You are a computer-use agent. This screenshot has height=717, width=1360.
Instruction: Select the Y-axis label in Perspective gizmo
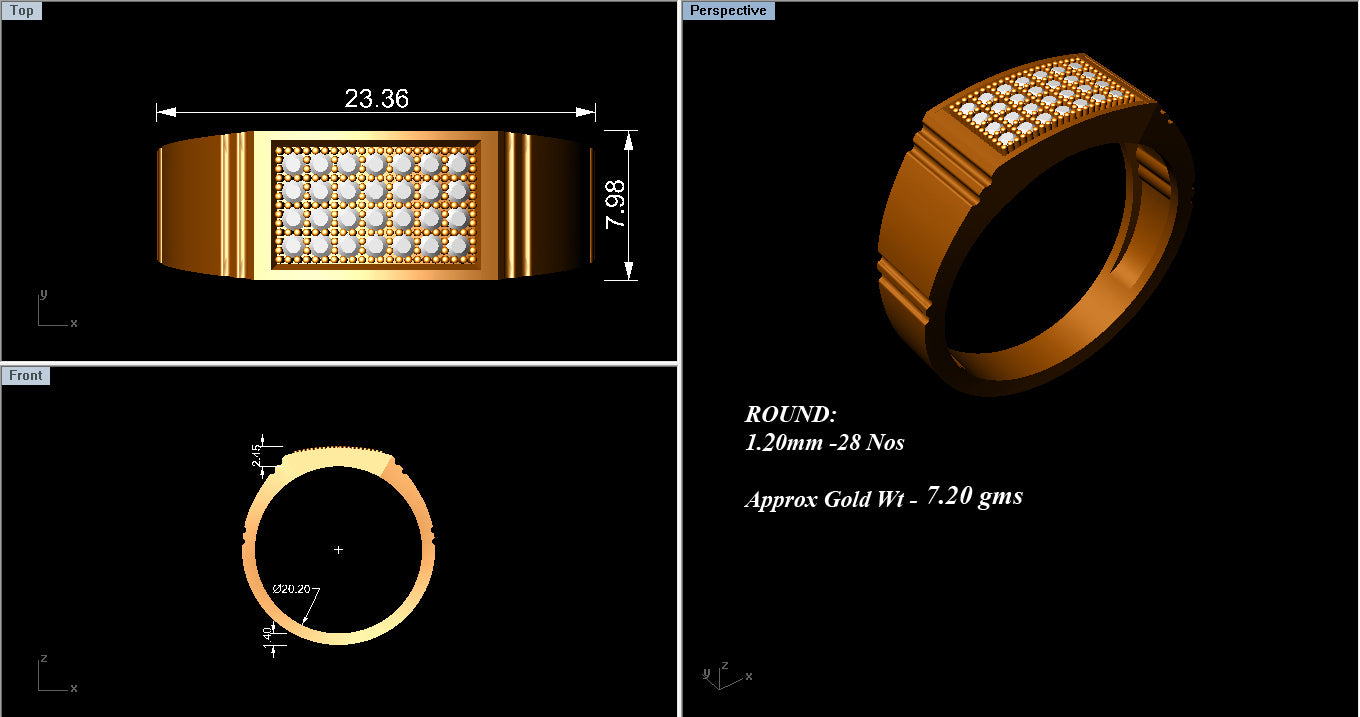click(x=706, y=674)
